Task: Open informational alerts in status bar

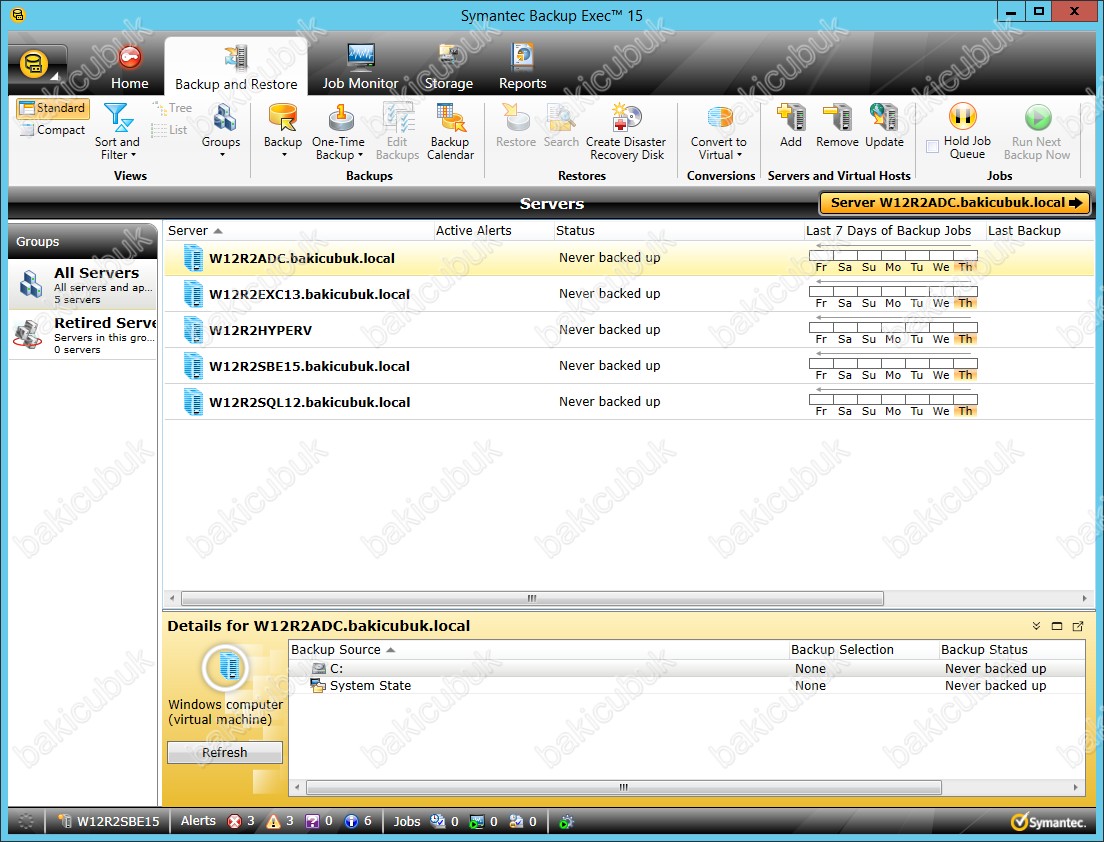Action: point(358,821)
